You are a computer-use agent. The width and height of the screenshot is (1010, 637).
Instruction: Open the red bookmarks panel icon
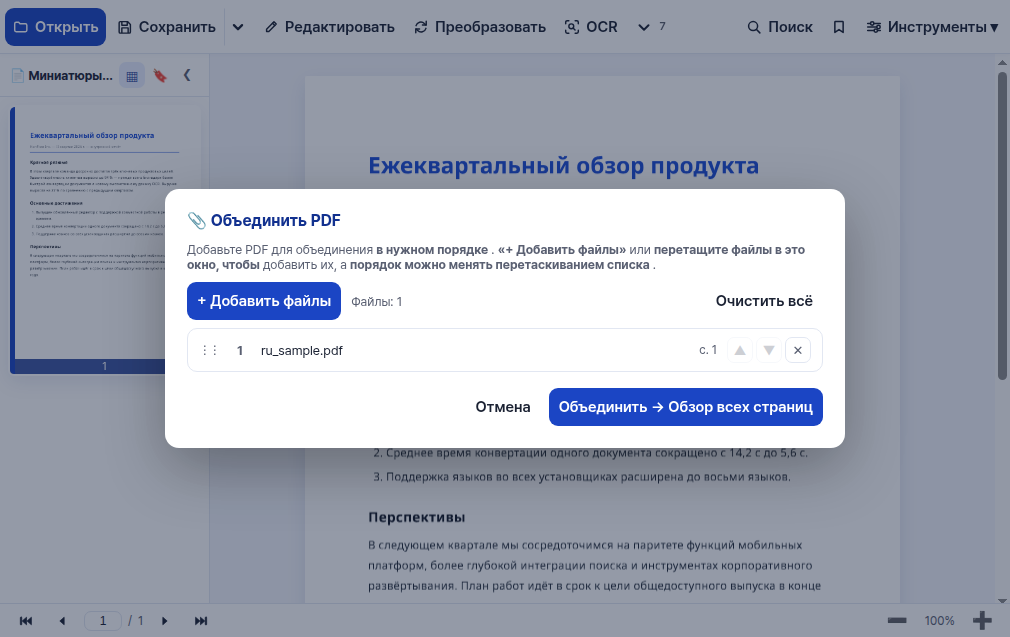[160, 76]
